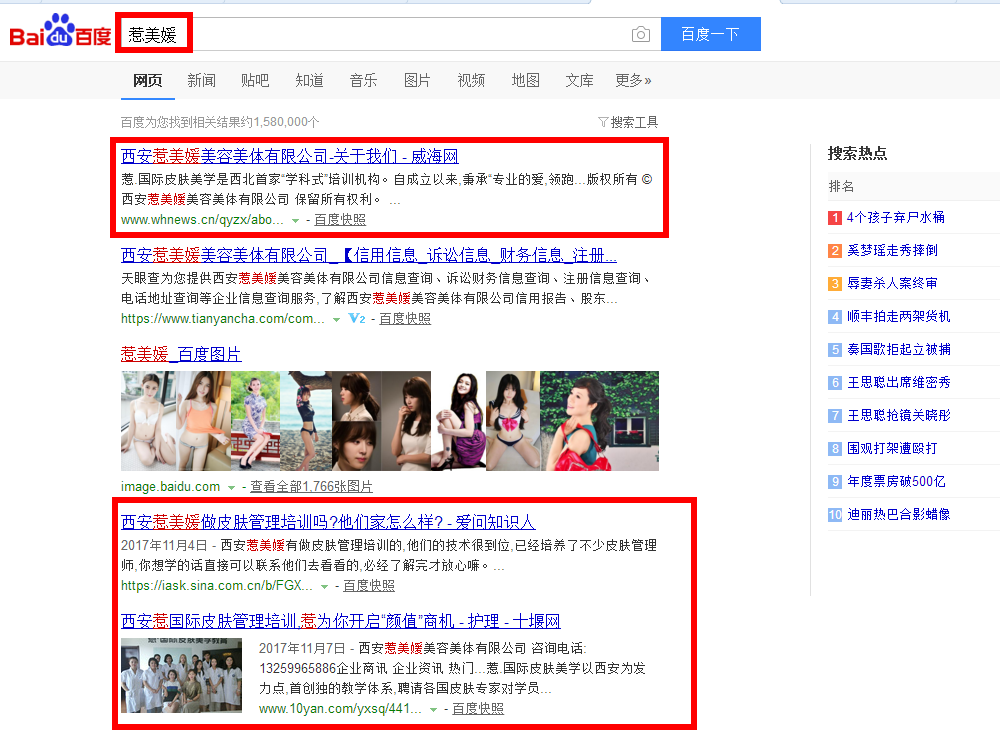Open the image thumbnail of woman with red bag
Image resolution: width=1000 pixels, height=734 pixels.
click(x=599, y=421)
